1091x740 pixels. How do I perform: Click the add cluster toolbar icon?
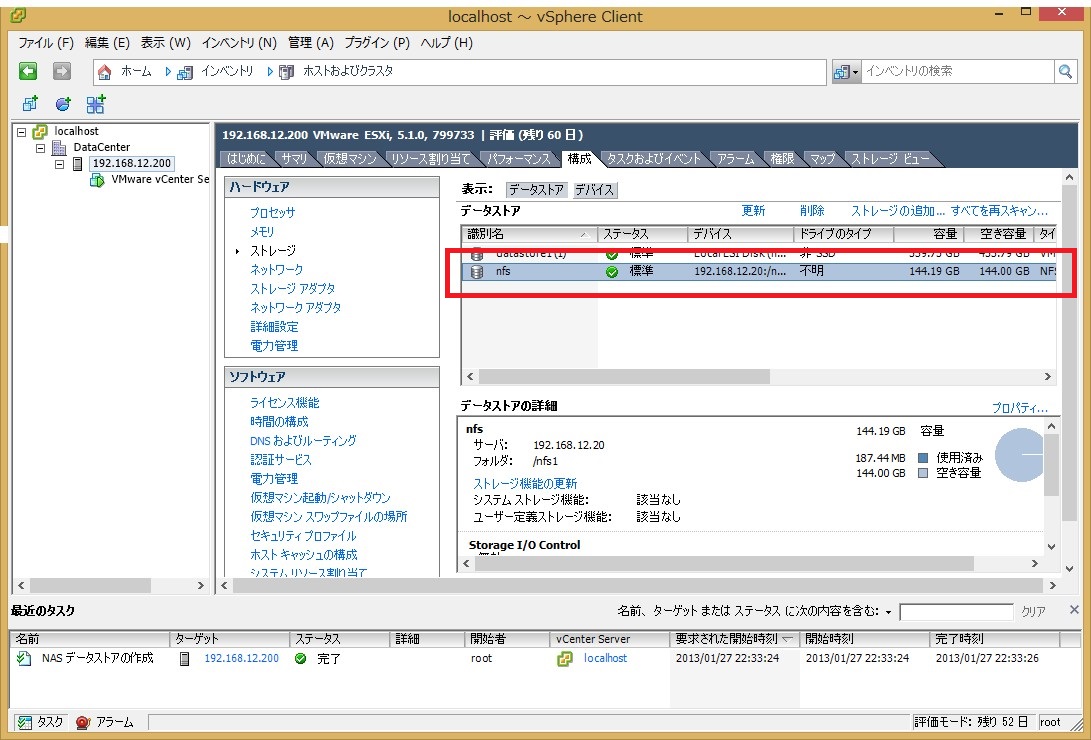click(x=96, y=104)
